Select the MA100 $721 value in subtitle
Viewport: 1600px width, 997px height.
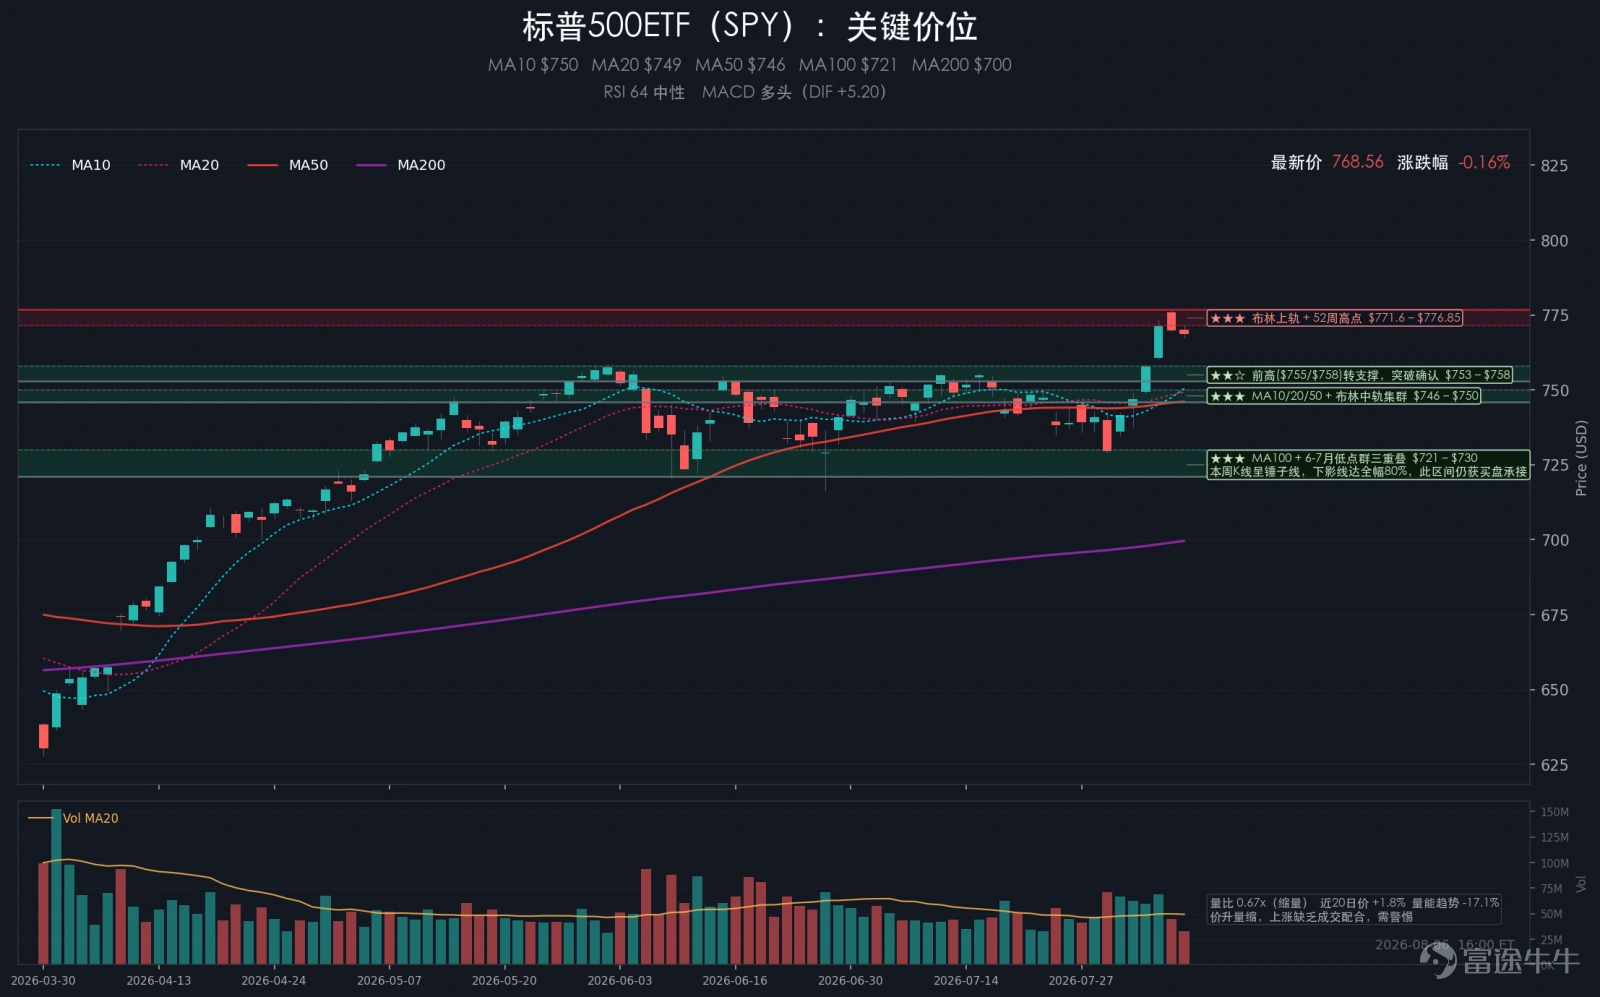coord(848,65)
